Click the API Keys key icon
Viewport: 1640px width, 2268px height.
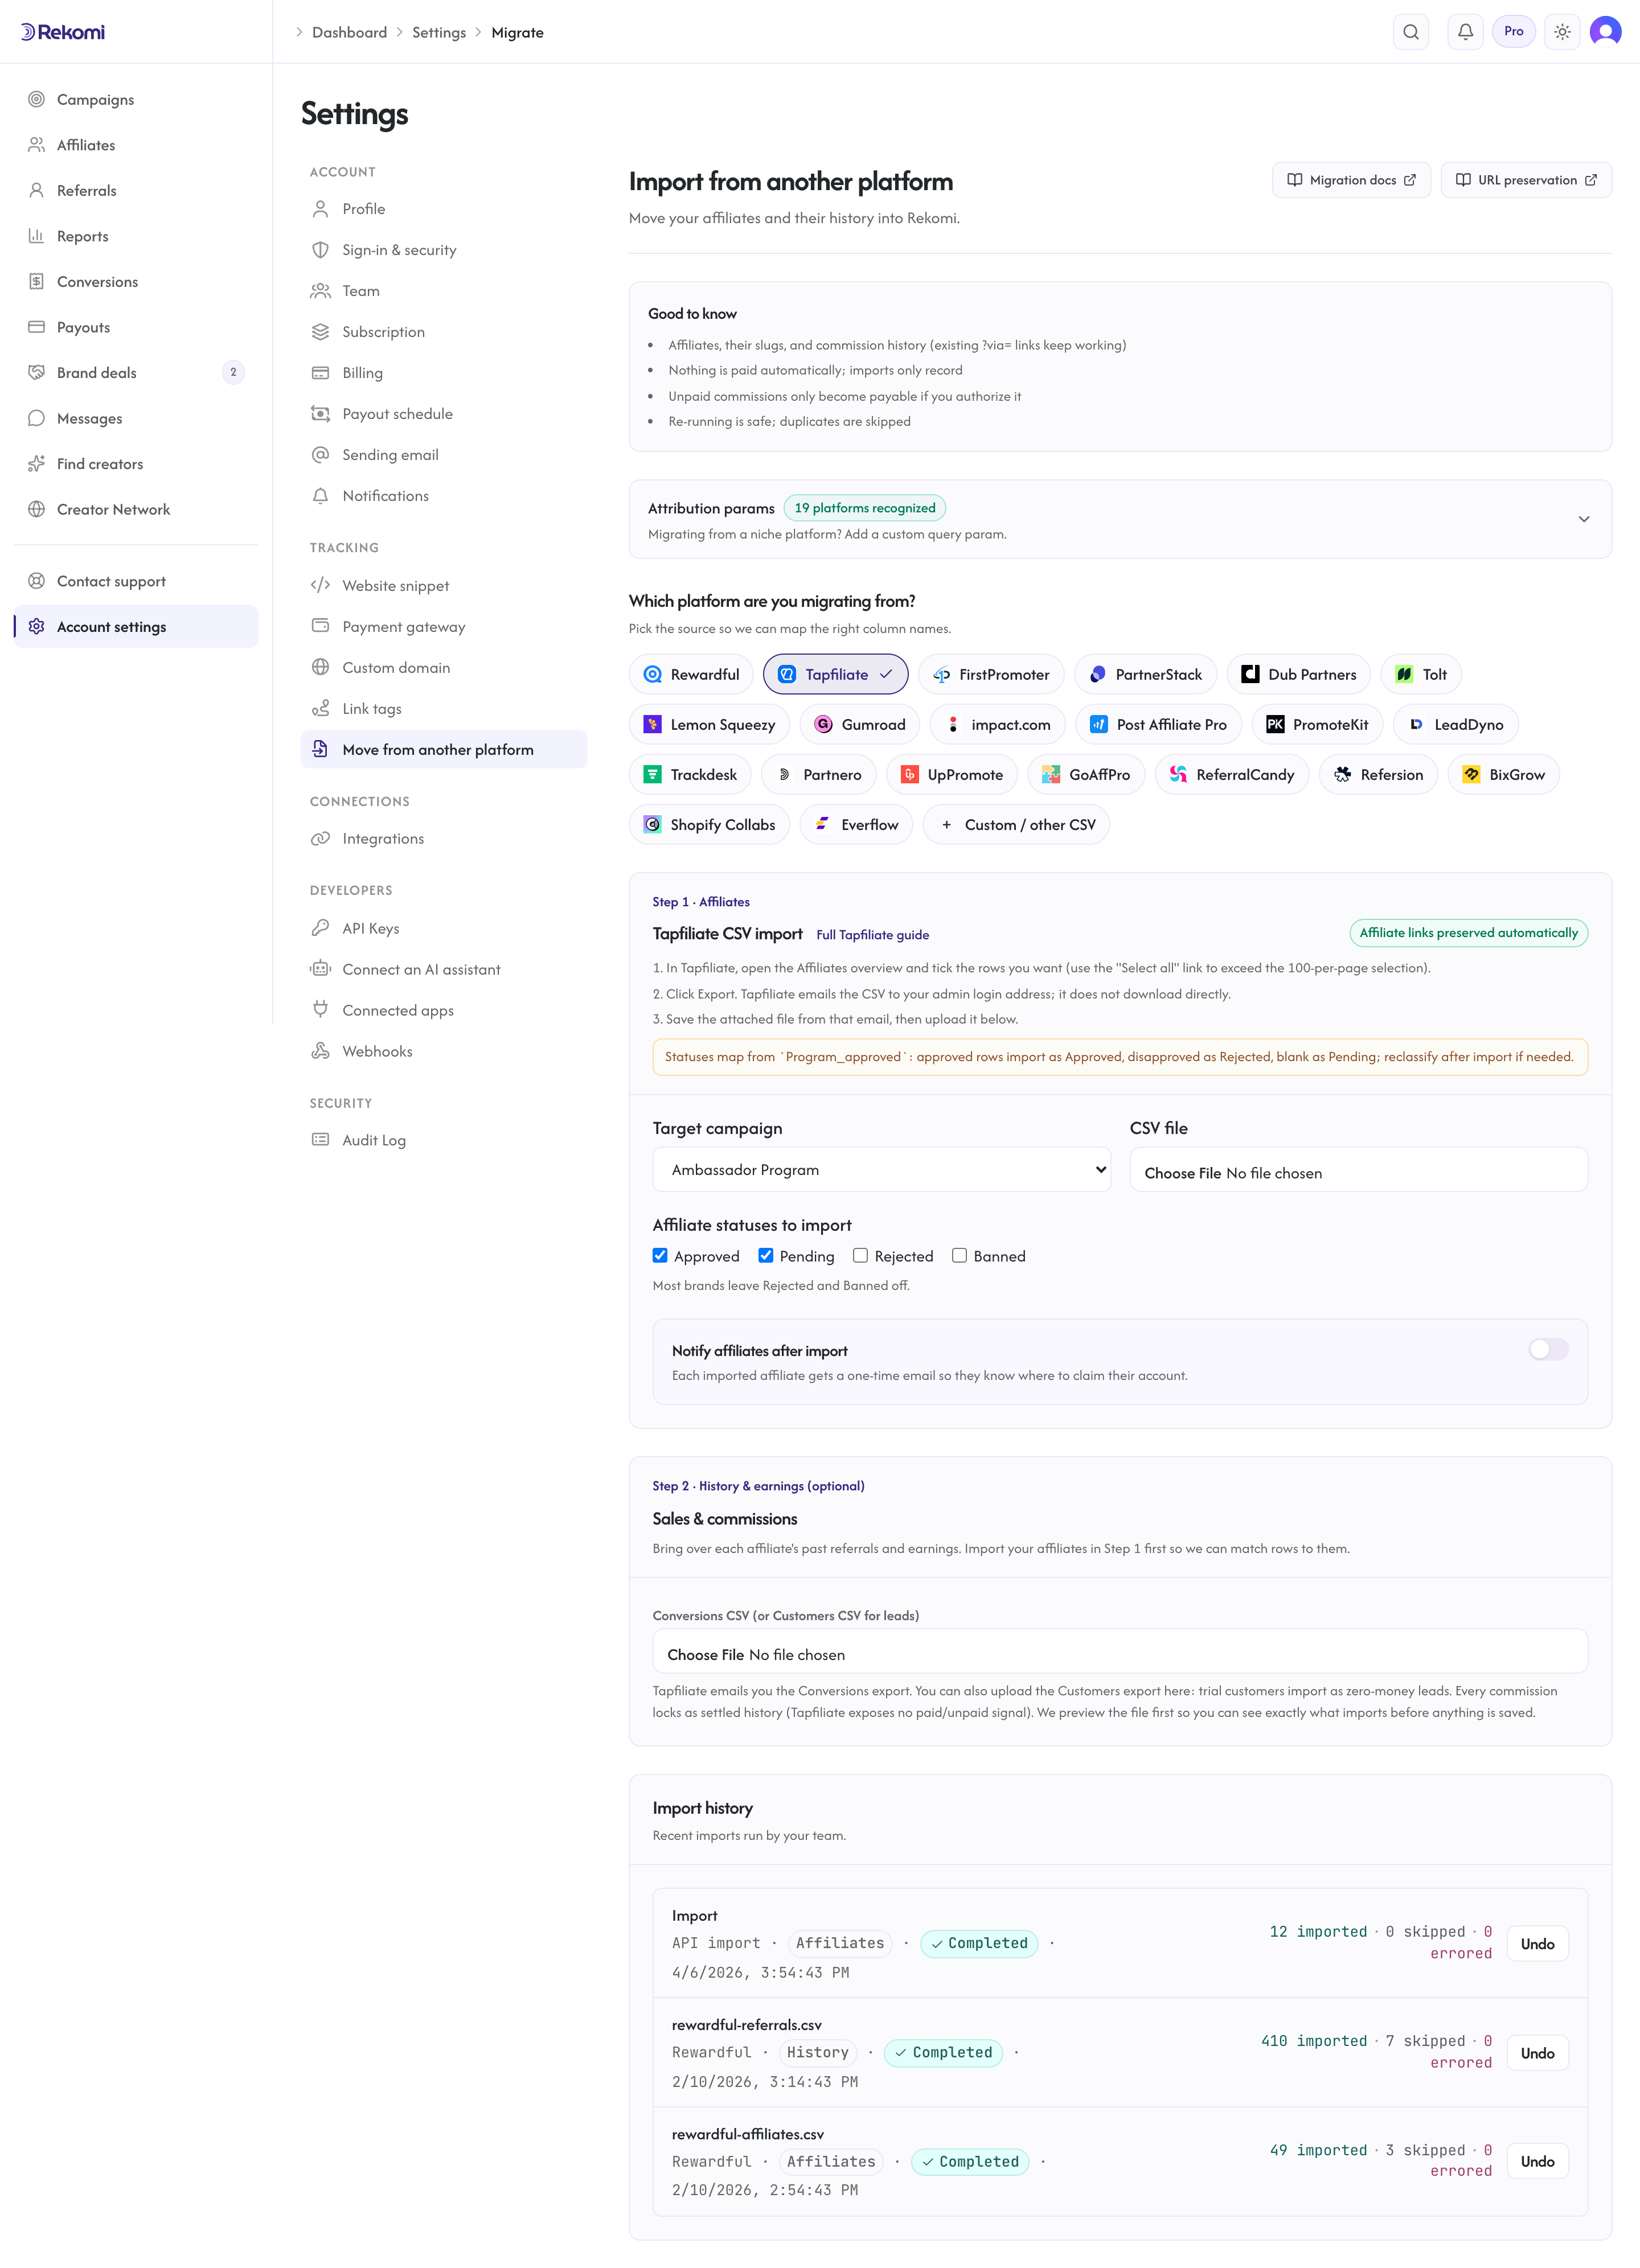pos(320,928)
